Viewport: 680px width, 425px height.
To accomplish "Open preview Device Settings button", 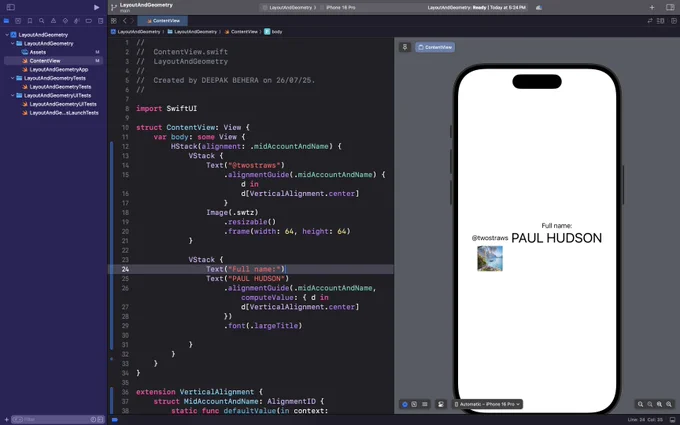I will (x=441, y=404).
